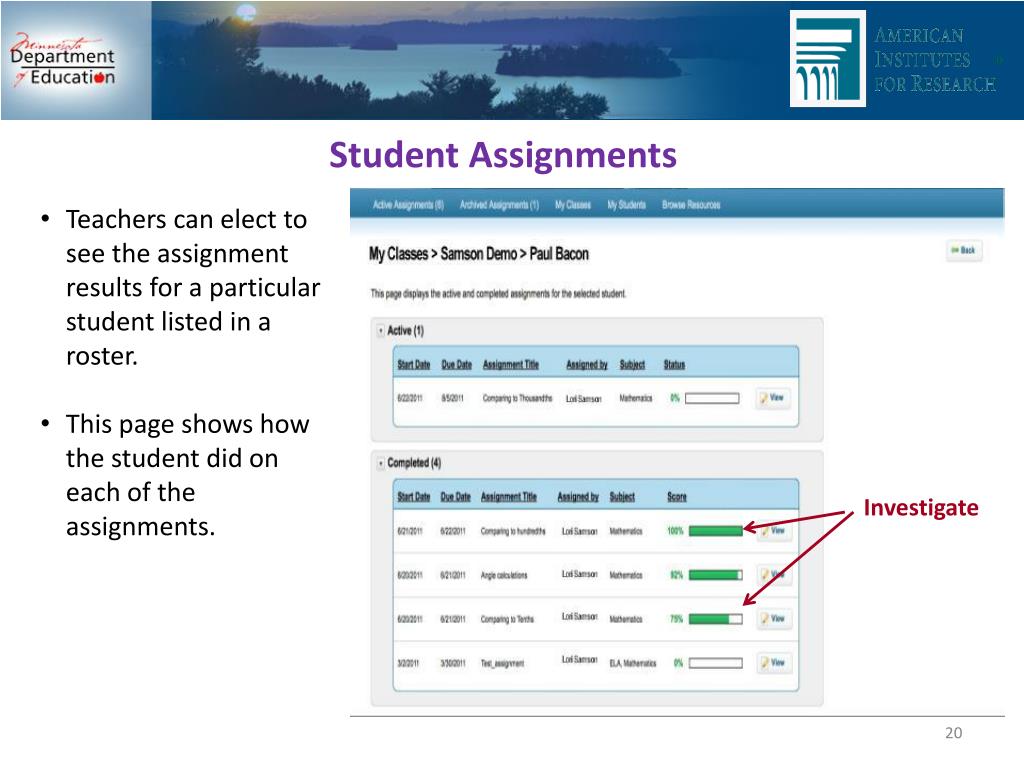Screen dimensions: 1024x768
Task: Click the My Classes > Samson Demo > Paul Bacon breadcrumb
Action: point(479,254)
